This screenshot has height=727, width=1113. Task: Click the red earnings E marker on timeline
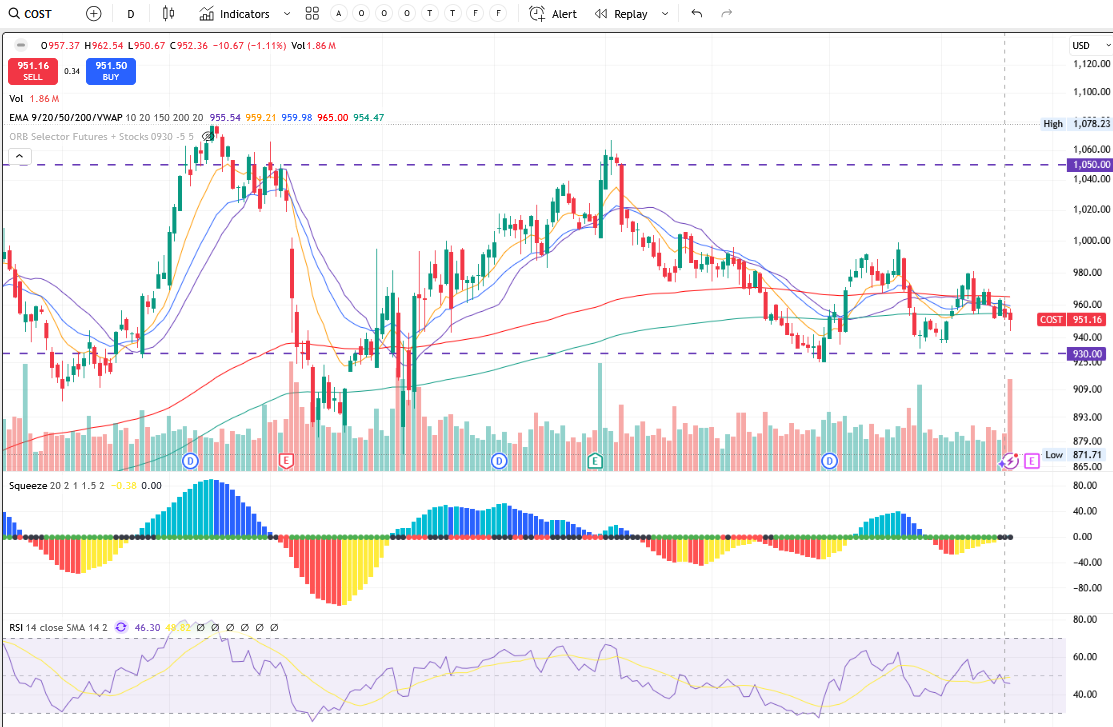(286, 460)
